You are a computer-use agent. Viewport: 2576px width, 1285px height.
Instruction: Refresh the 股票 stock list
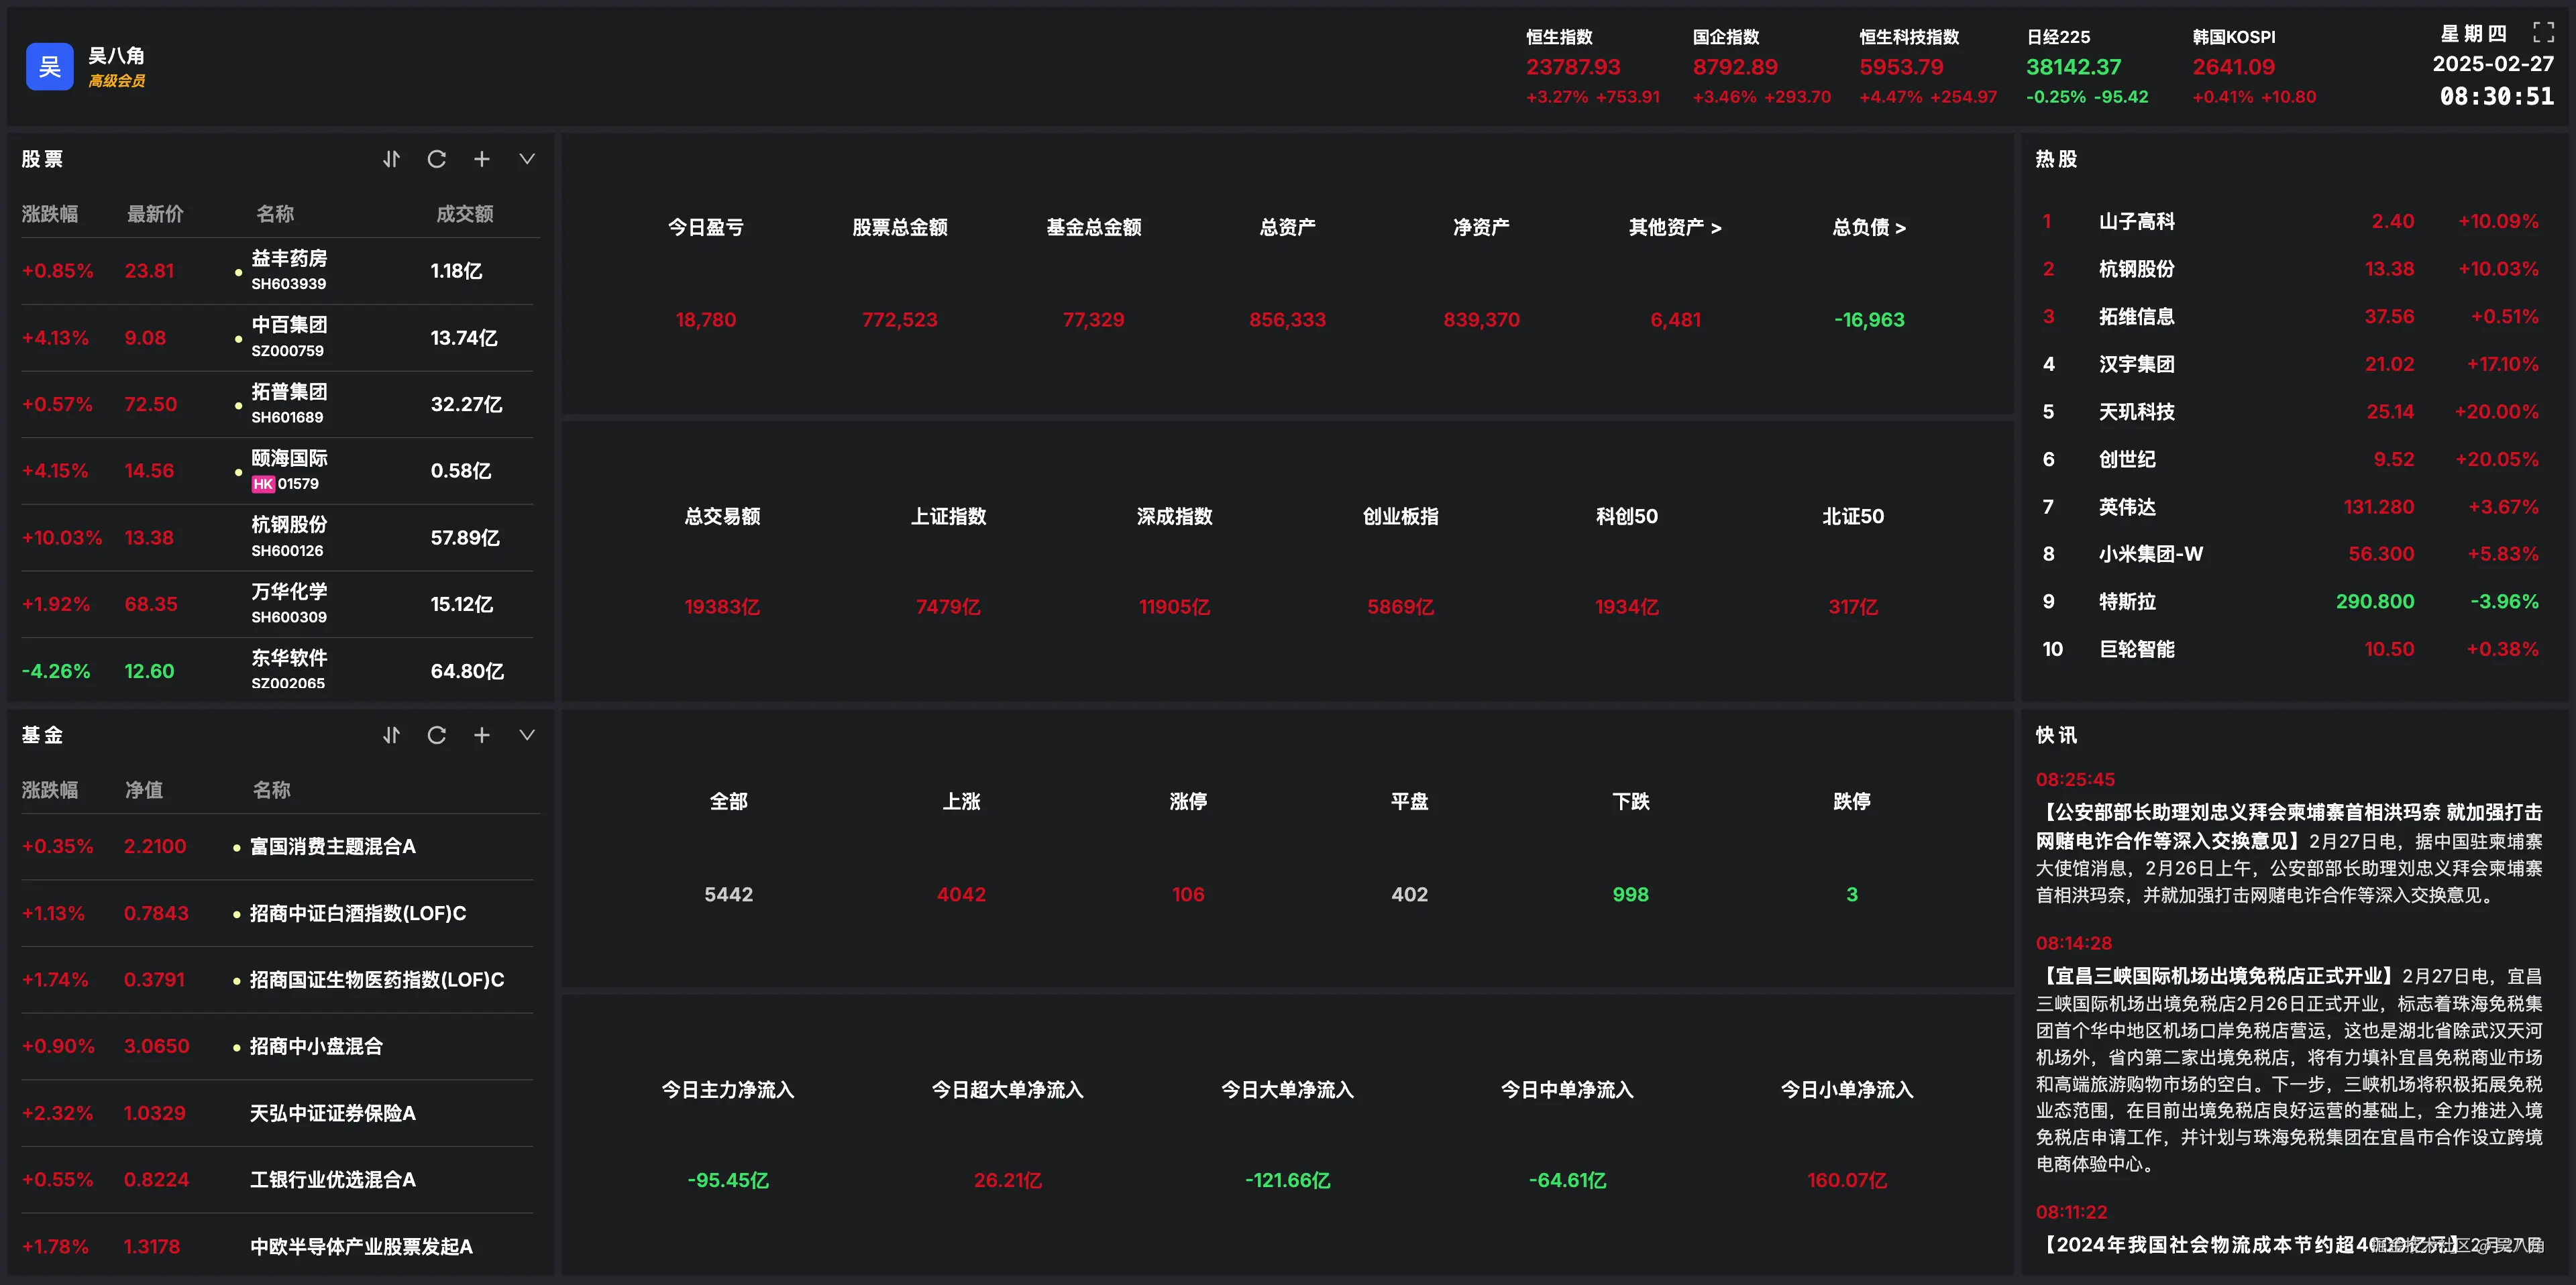(436, 159)
